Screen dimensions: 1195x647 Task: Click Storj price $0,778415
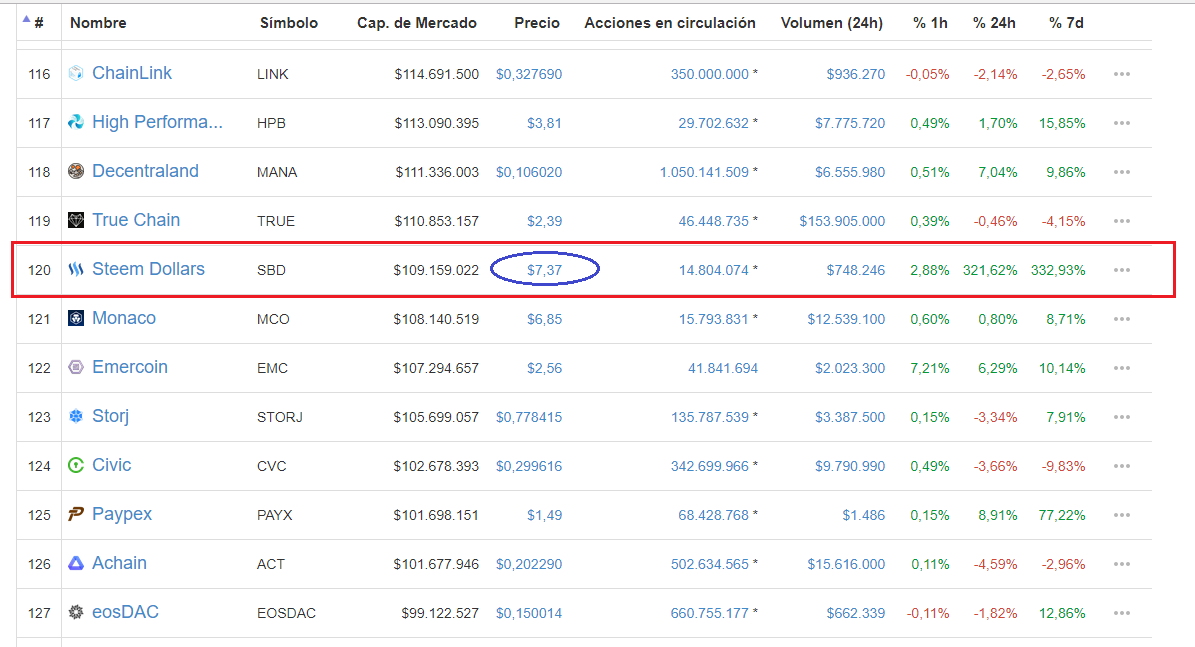[x=529, y=417]
